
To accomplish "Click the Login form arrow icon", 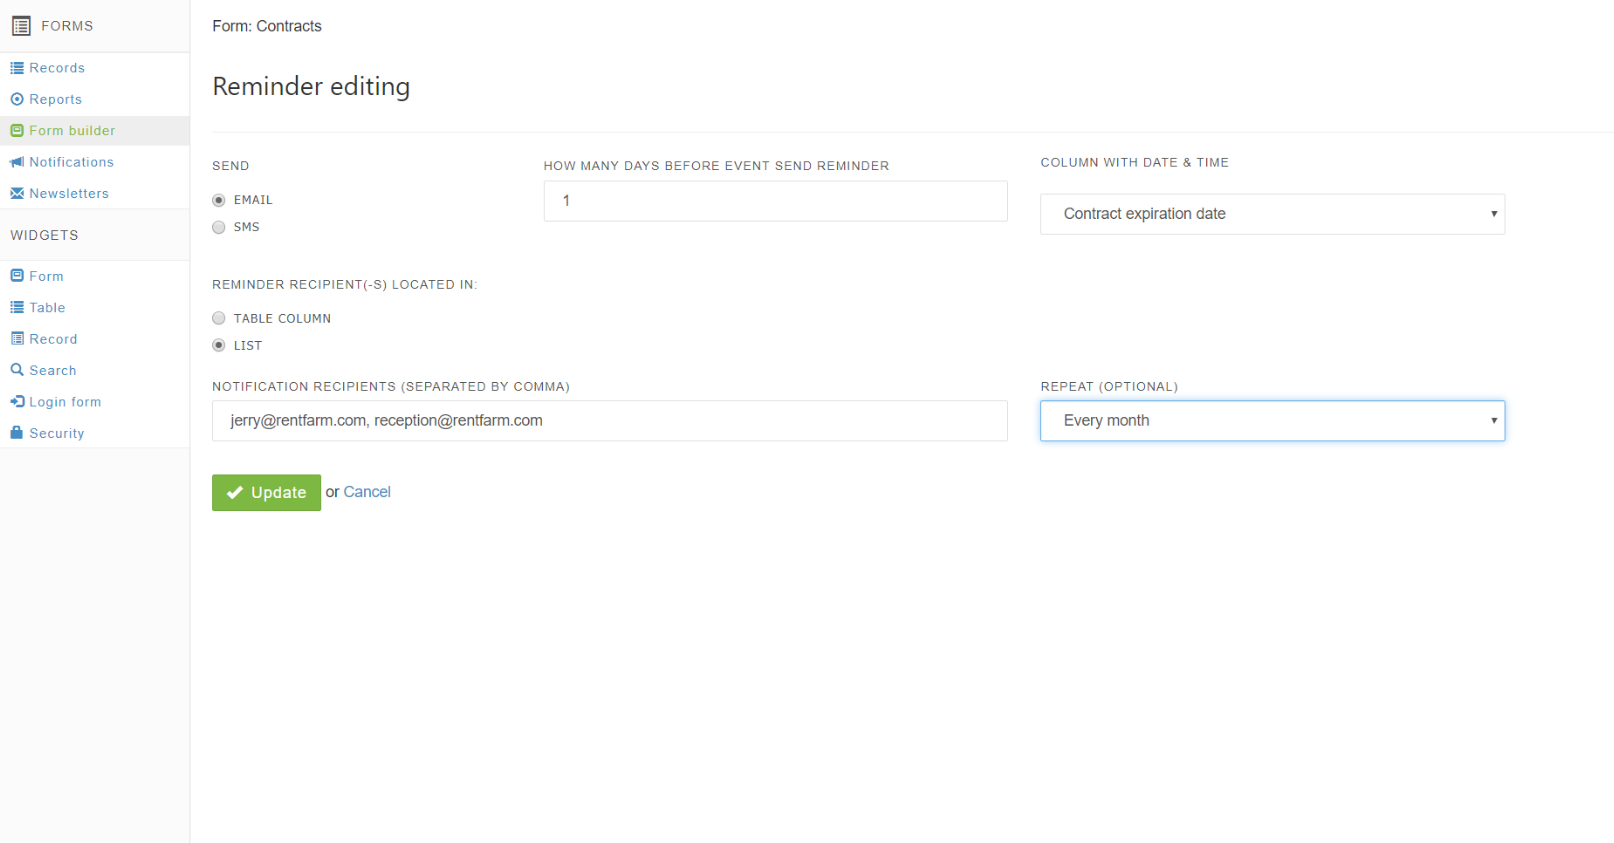I will point(17,402).
